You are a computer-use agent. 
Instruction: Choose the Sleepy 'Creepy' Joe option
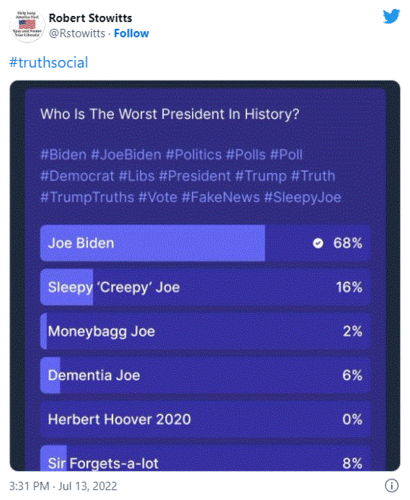pyautogui.click(x=205, y=287)
